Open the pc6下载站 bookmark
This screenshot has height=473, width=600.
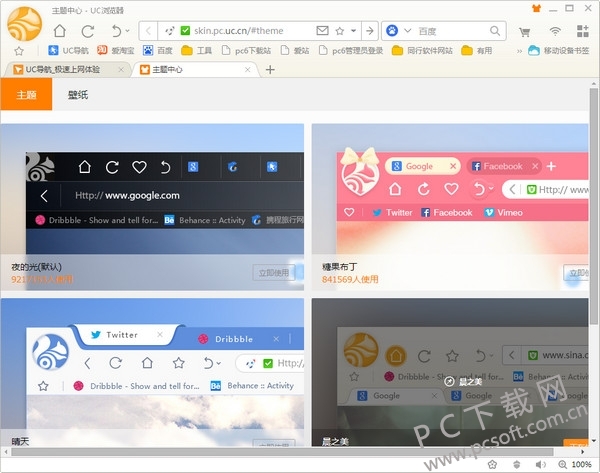click(246, 50)
